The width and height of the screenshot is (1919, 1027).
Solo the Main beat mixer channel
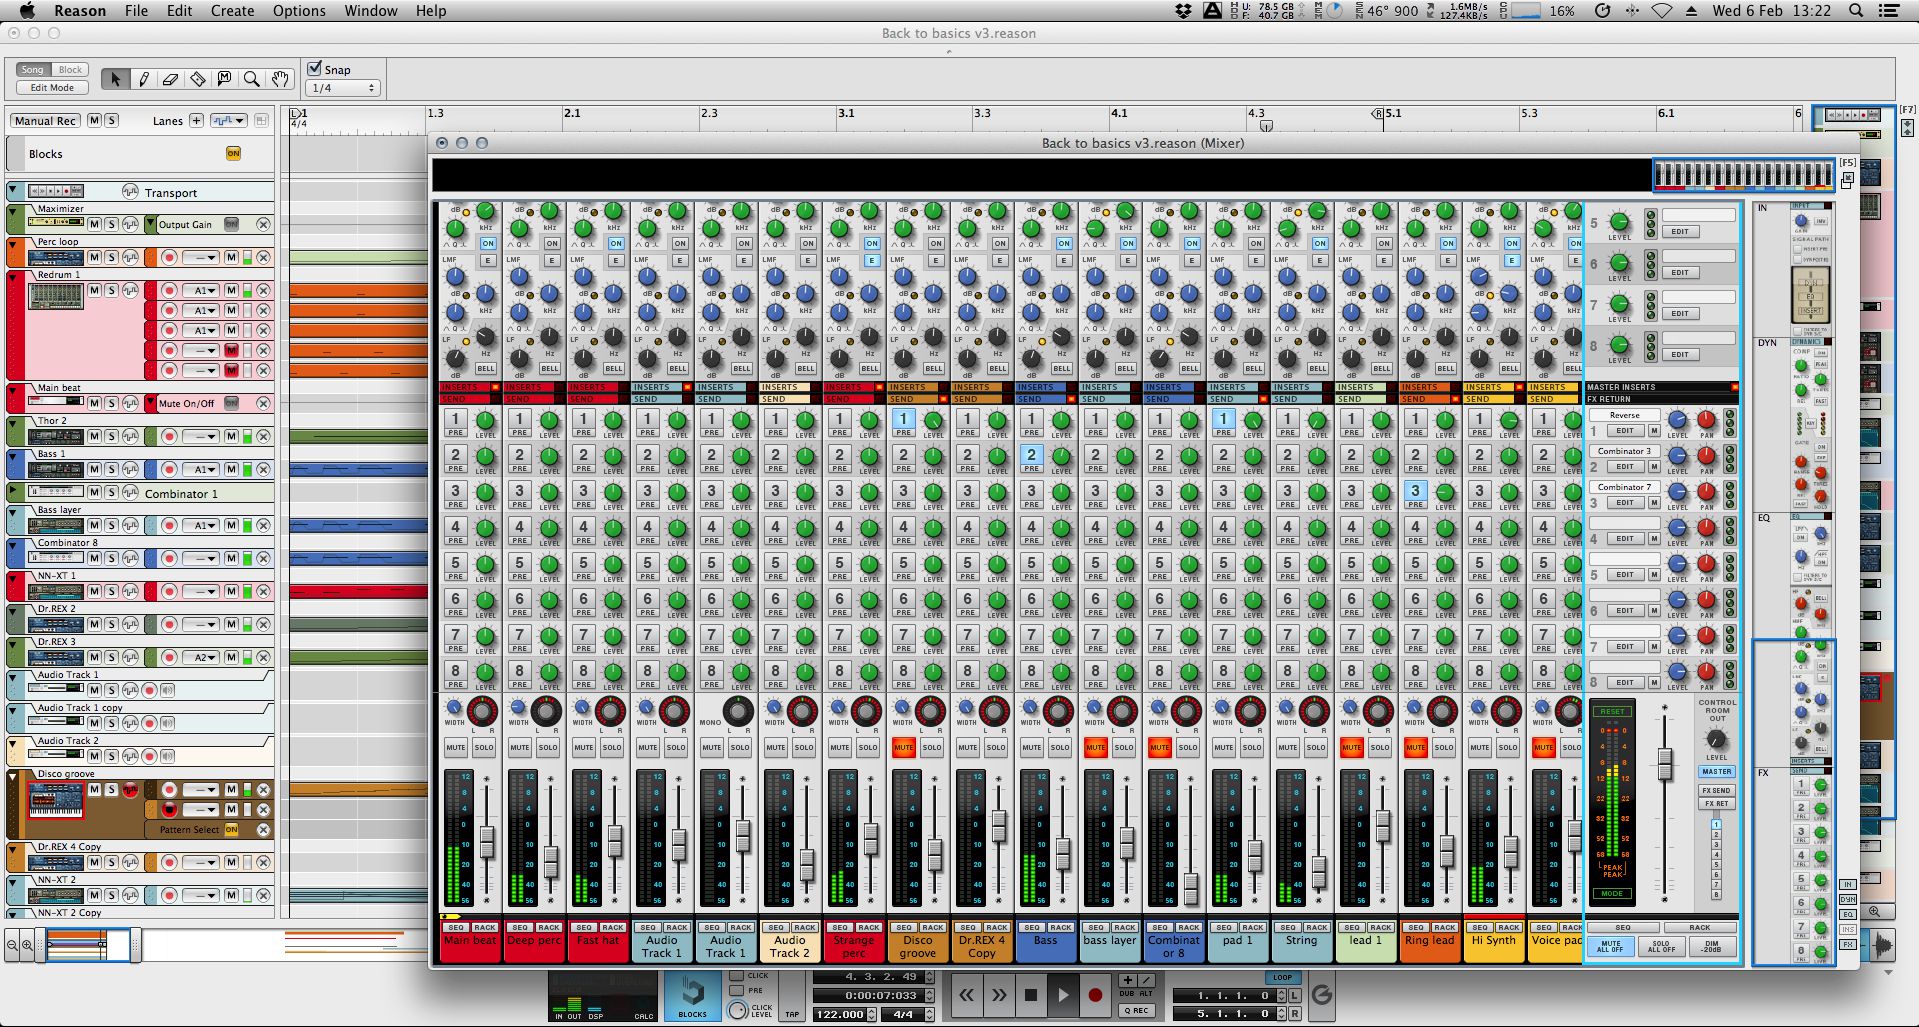[x=484, y=747]
